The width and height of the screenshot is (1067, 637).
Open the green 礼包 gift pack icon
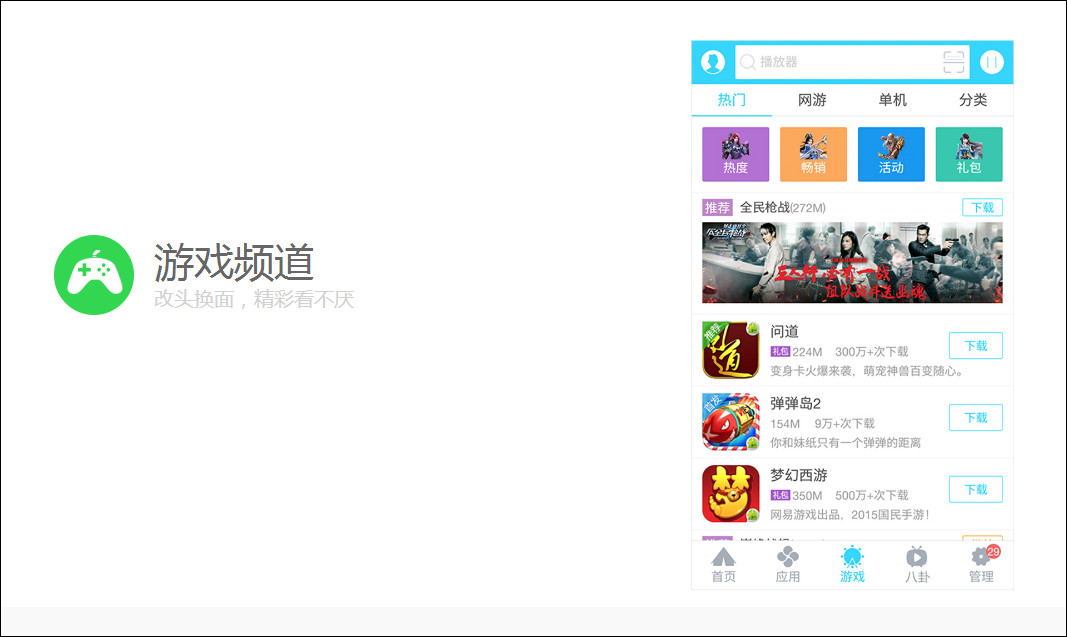pos(969,154)
